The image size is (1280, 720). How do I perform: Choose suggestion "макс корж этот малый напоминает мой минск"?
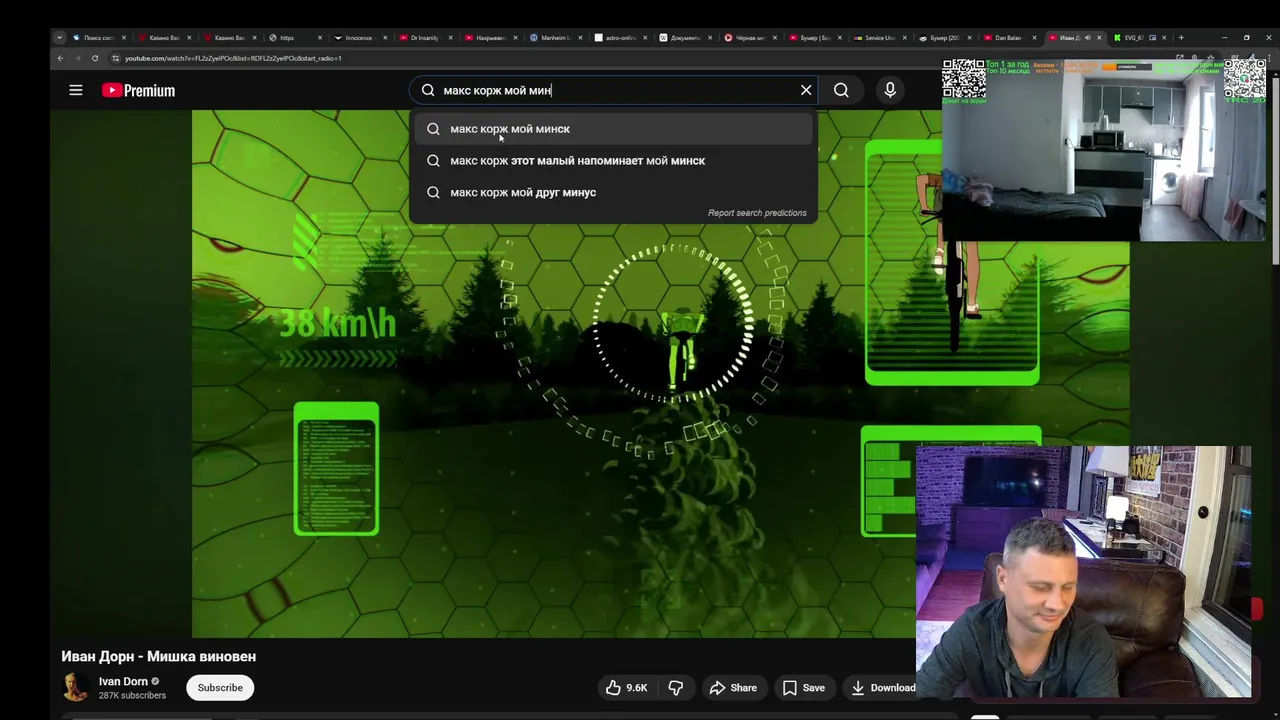(613, 161)
